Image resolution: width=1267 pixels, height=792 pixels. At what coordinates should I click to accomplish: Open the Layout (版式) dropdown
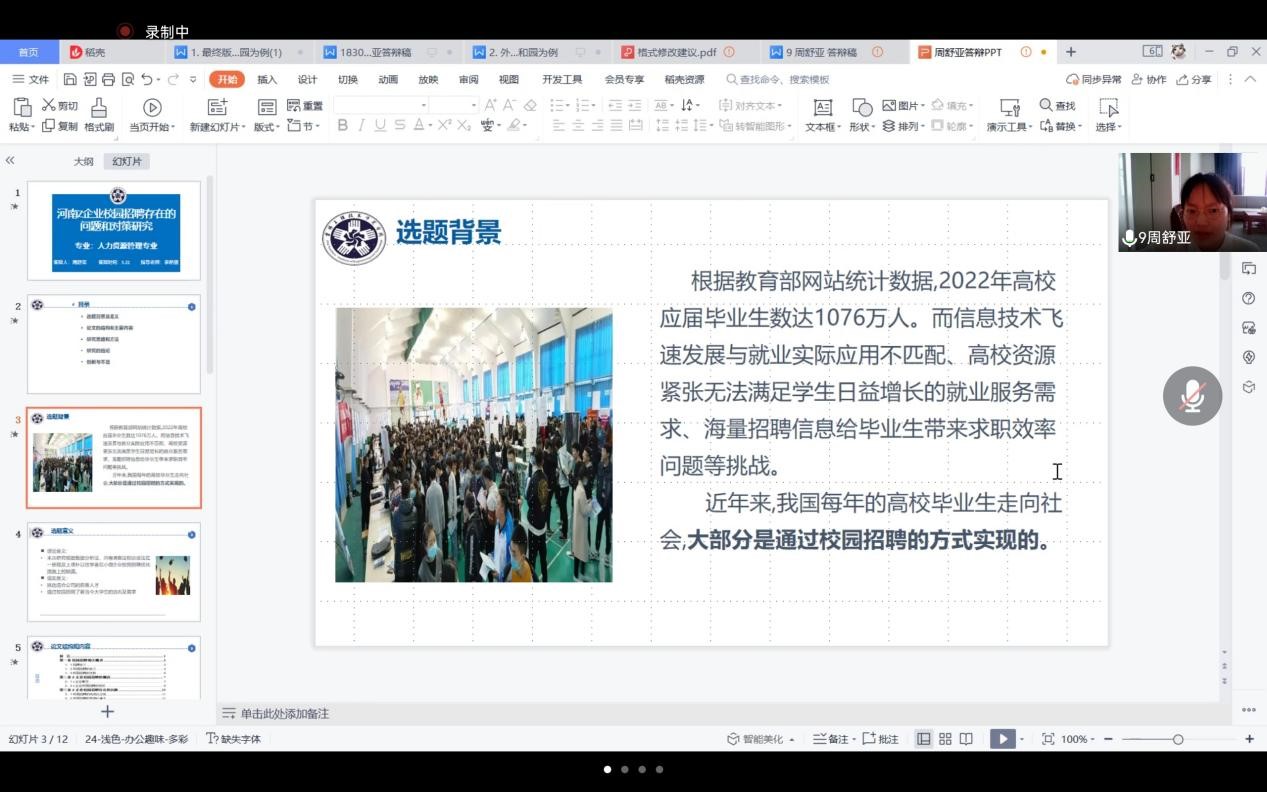[x=266, y=127]
